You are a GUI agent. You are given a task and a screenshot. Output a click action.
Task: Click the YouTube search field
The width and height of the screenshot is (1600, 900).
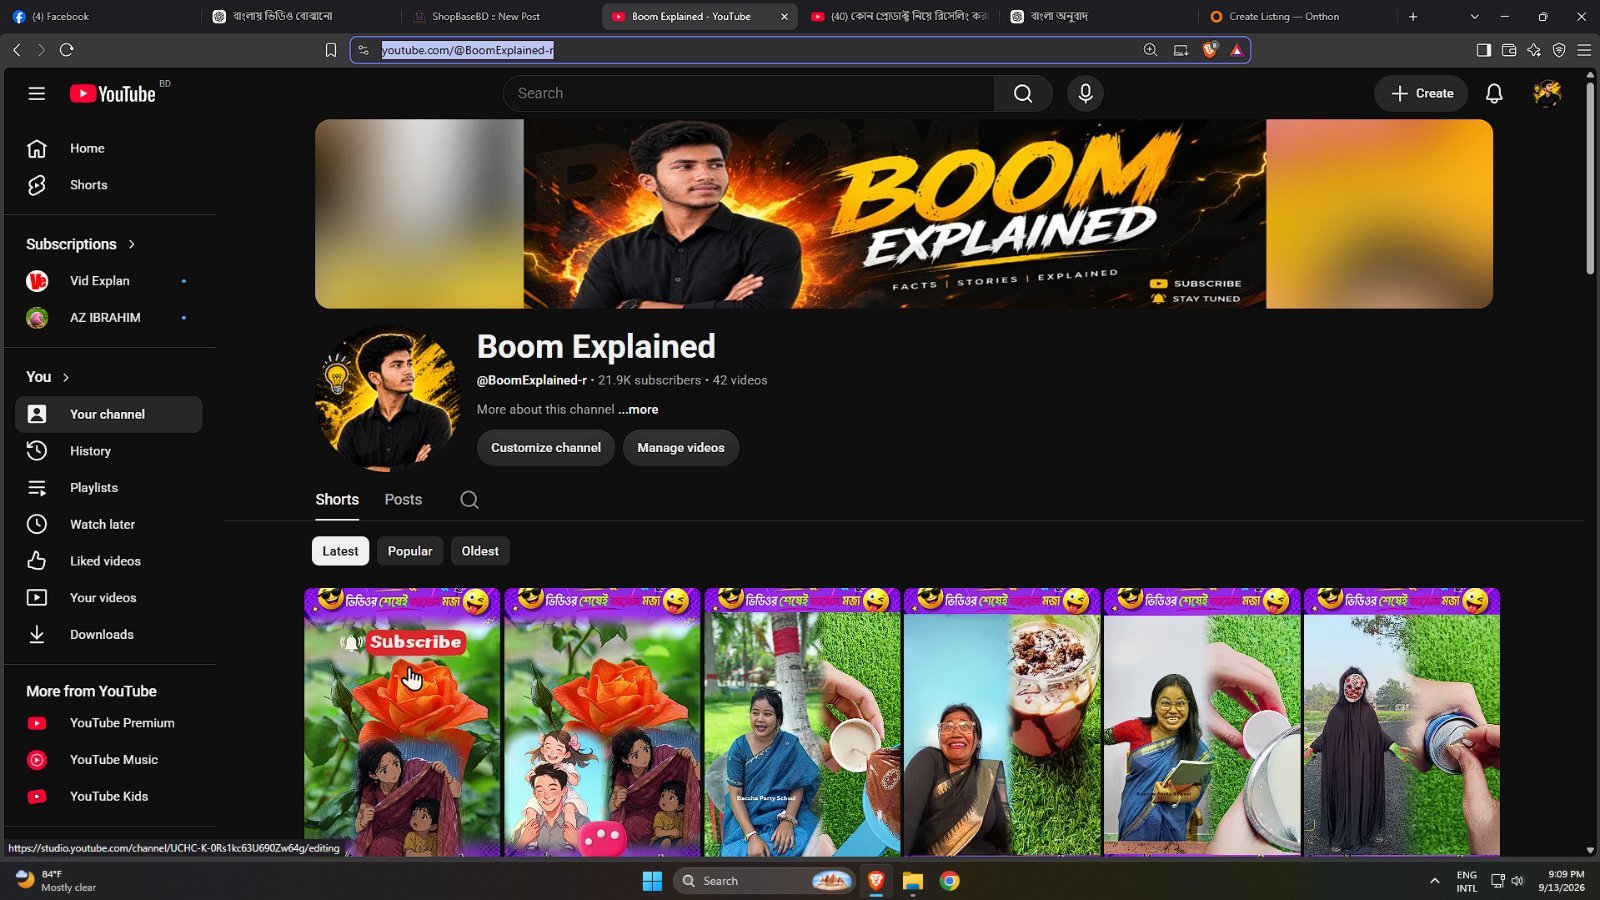point(749,93)
